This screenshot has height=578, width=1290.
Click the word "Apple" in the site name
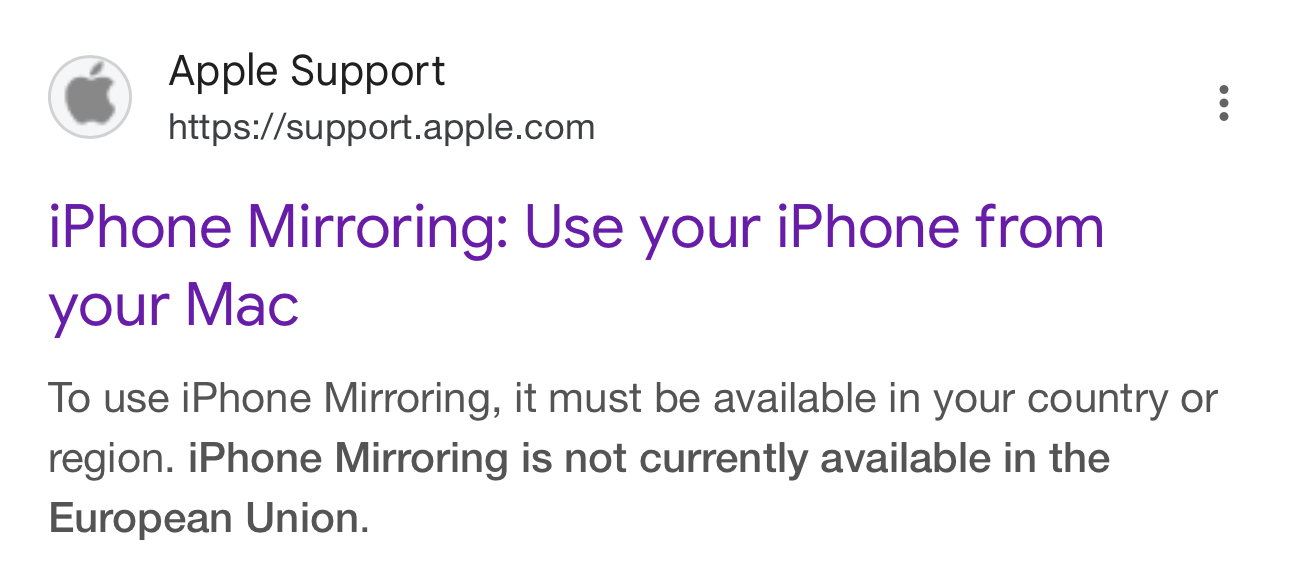pyautogui.click(x=225, y=72)
